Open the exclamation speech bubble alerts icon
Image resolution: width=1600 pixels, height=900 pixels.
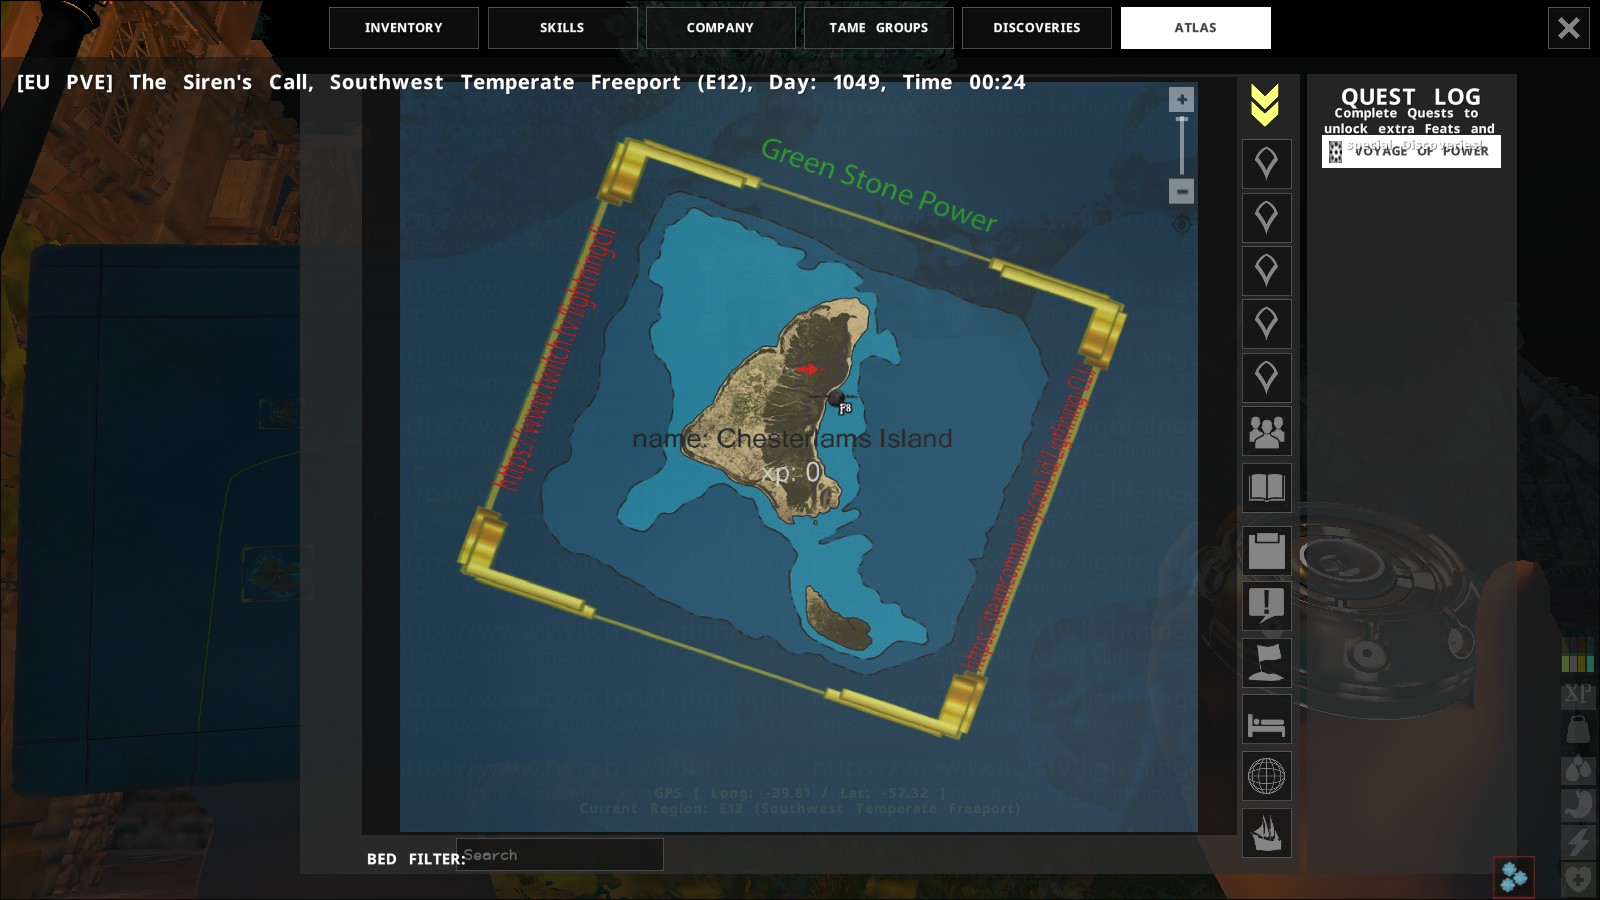point(1267,606)
